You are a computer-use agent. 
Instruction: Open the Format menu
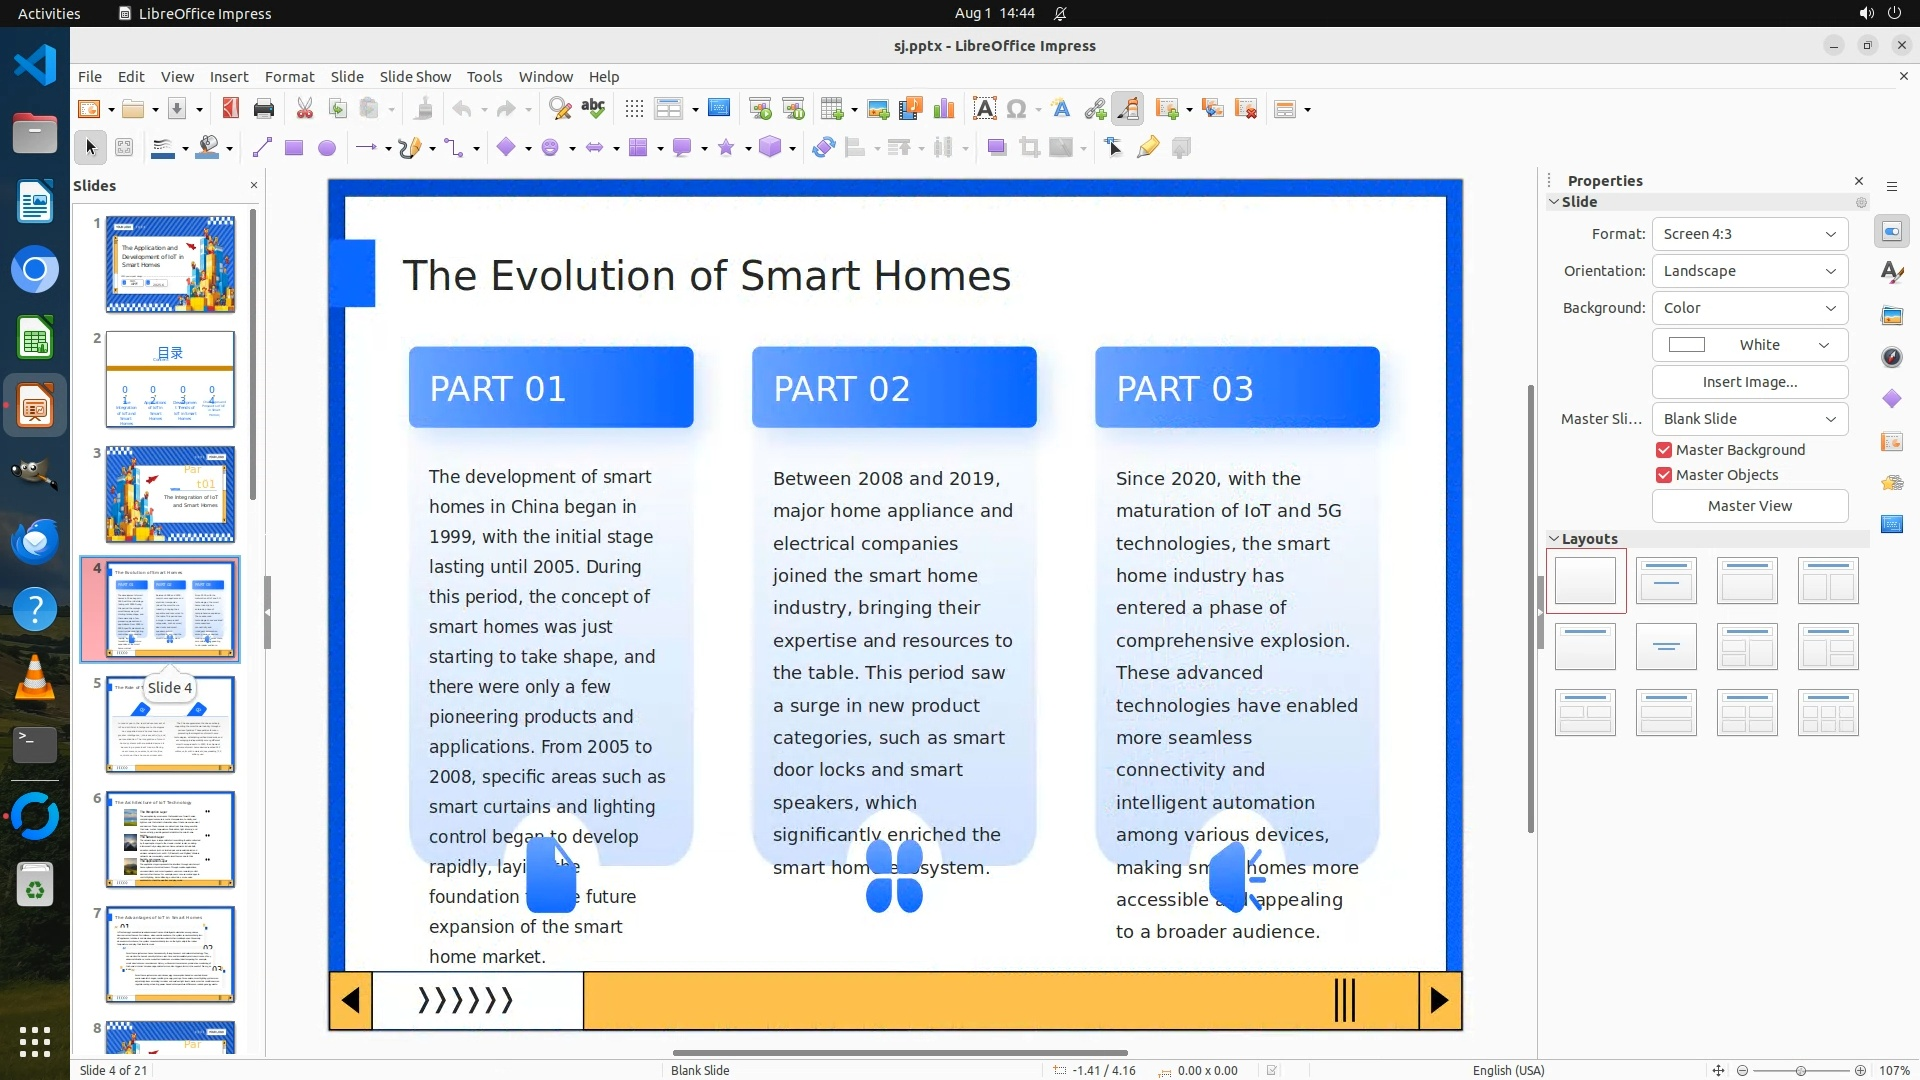[289, 76]
